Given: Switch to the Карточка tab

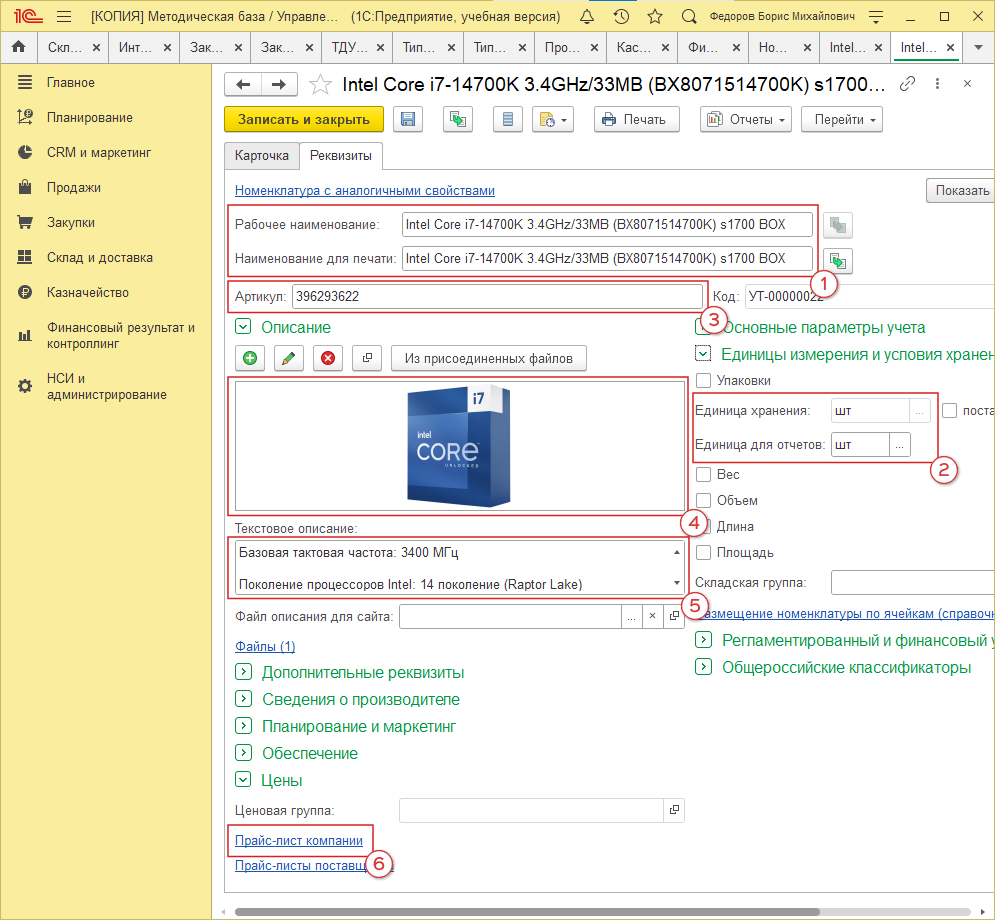Looking at the screenshot, I should click(x=261, y=156).
